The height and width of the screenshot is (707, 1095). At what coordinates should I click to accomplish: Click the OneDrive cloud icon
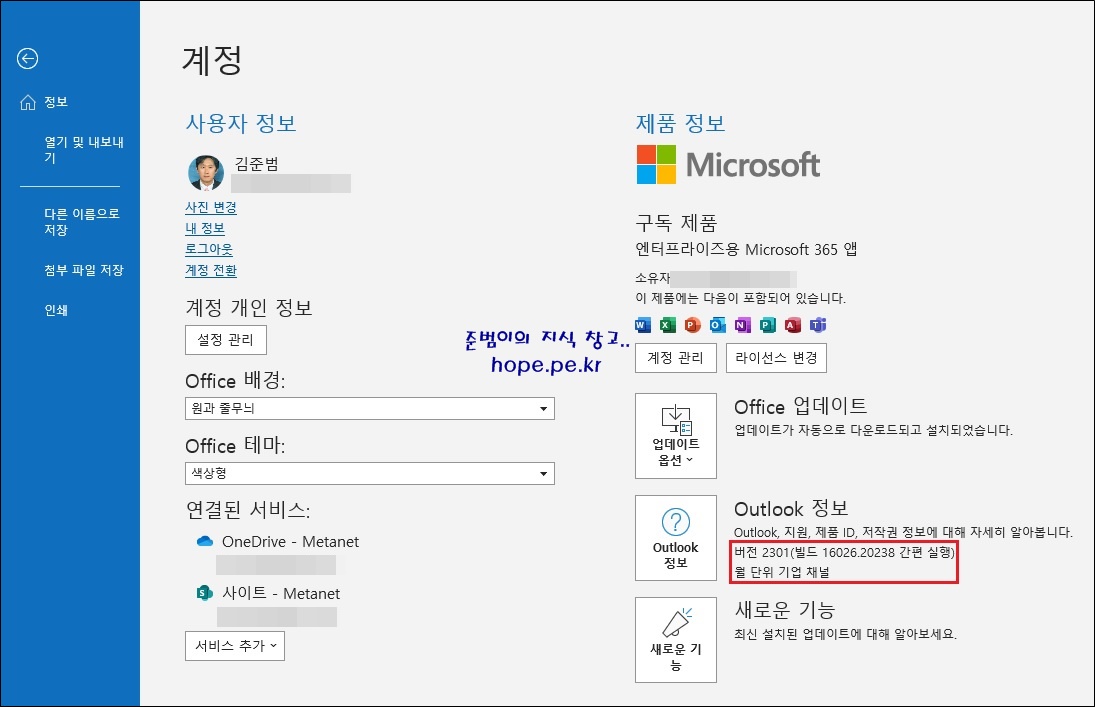205,541
